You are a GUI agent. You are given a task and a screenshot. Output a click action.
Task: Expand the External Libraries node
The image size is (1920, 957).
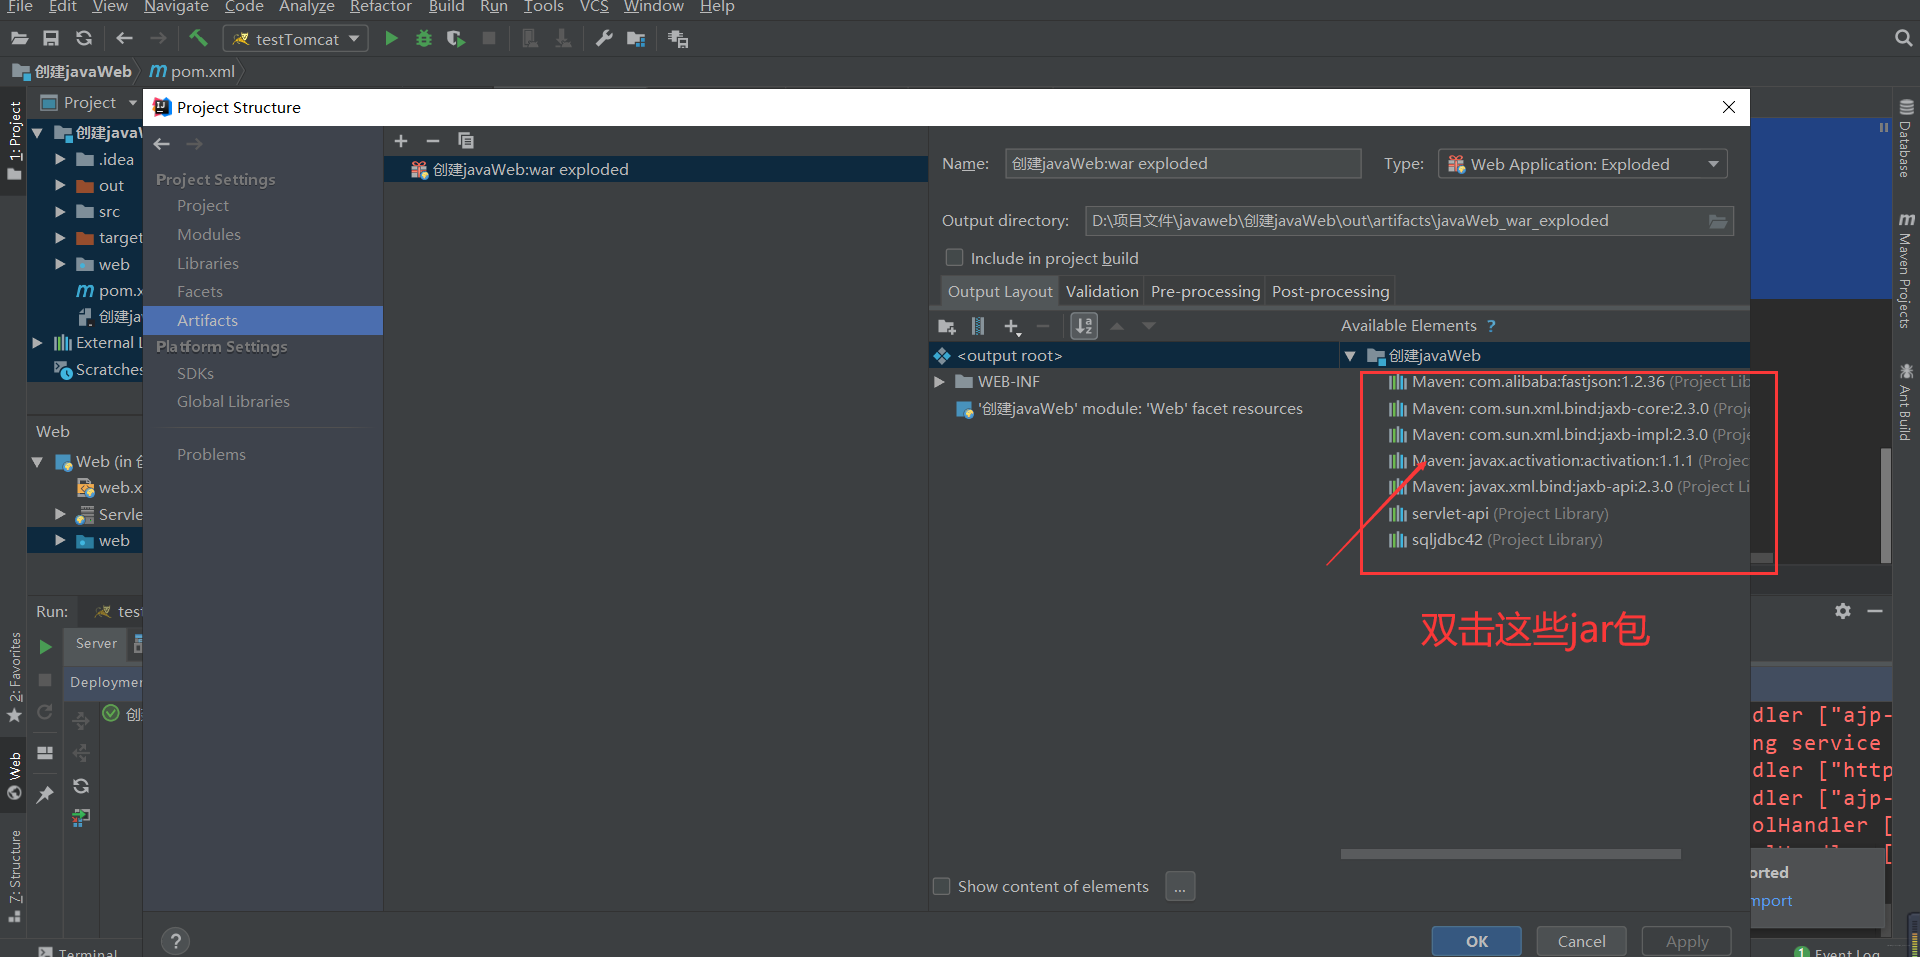click(x=38, y=343)
